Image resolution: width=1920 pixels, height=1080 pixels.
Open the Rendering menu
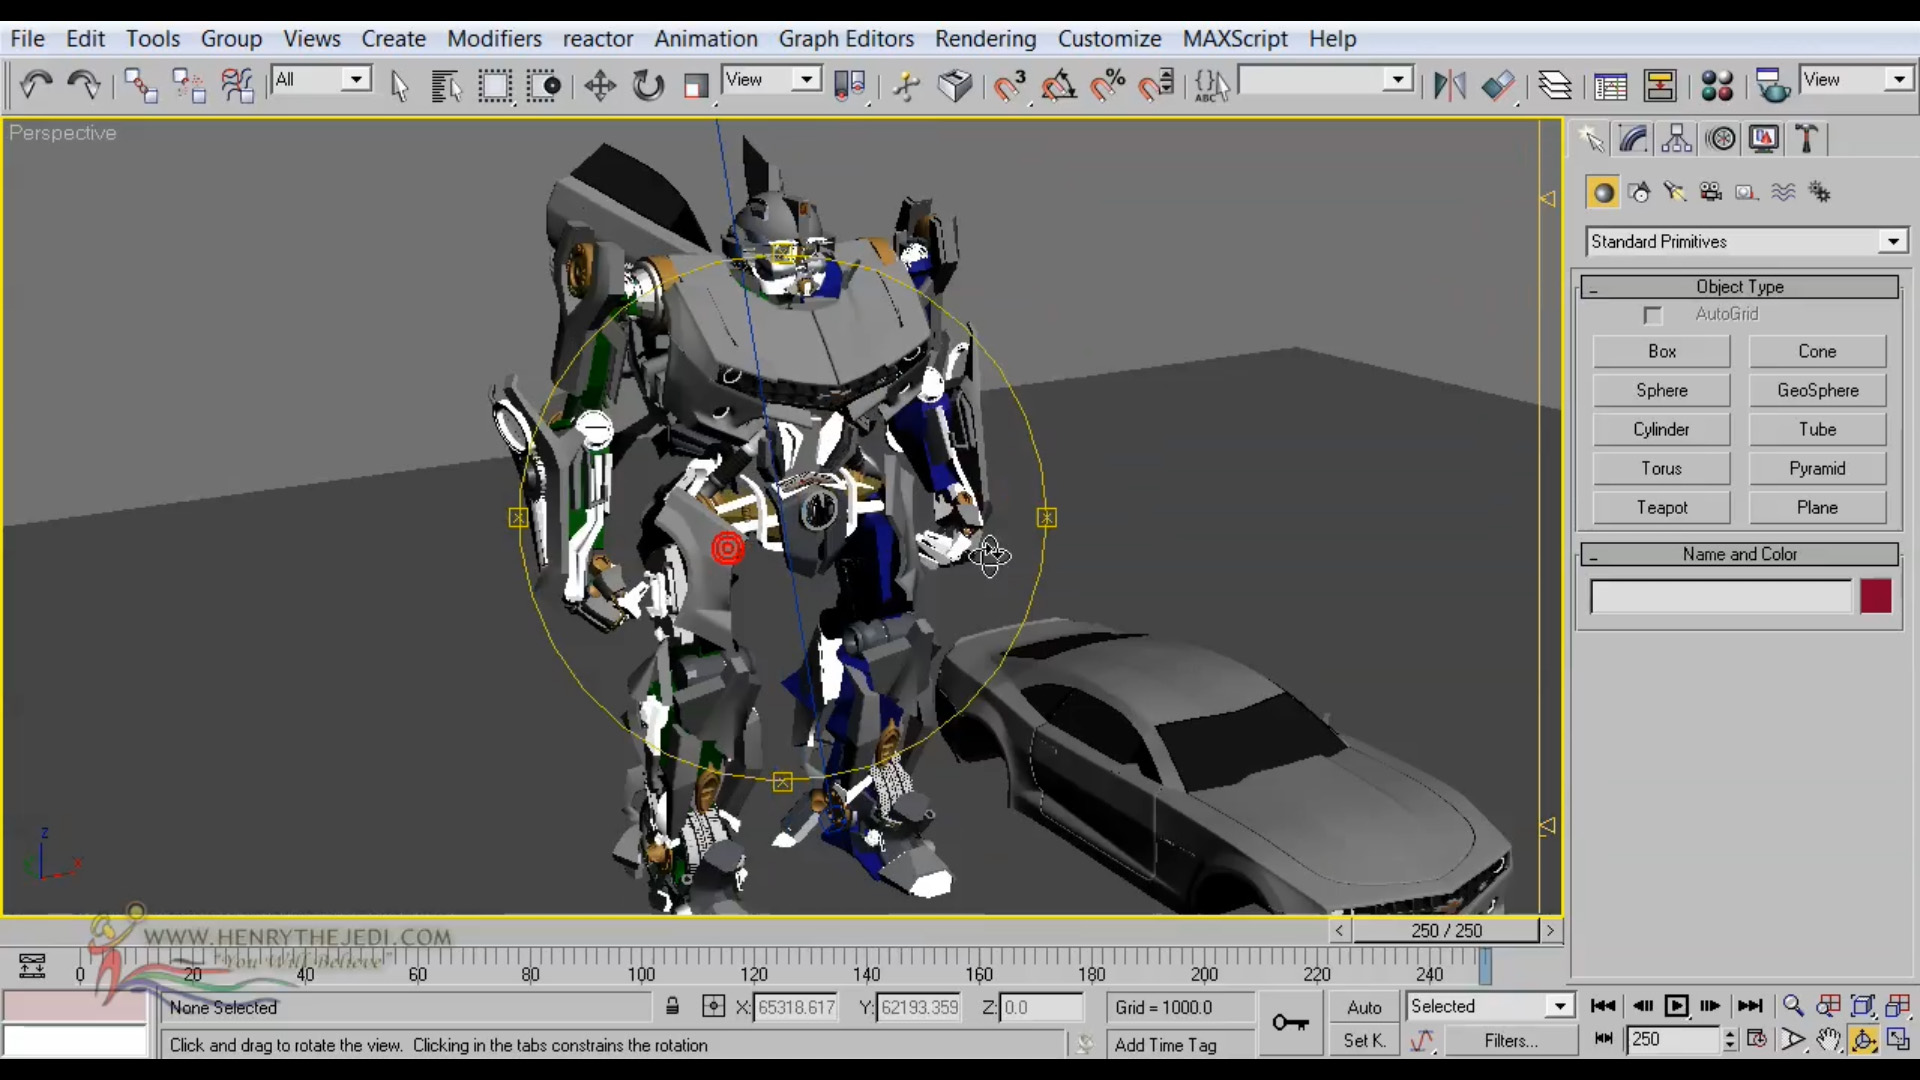986,39
